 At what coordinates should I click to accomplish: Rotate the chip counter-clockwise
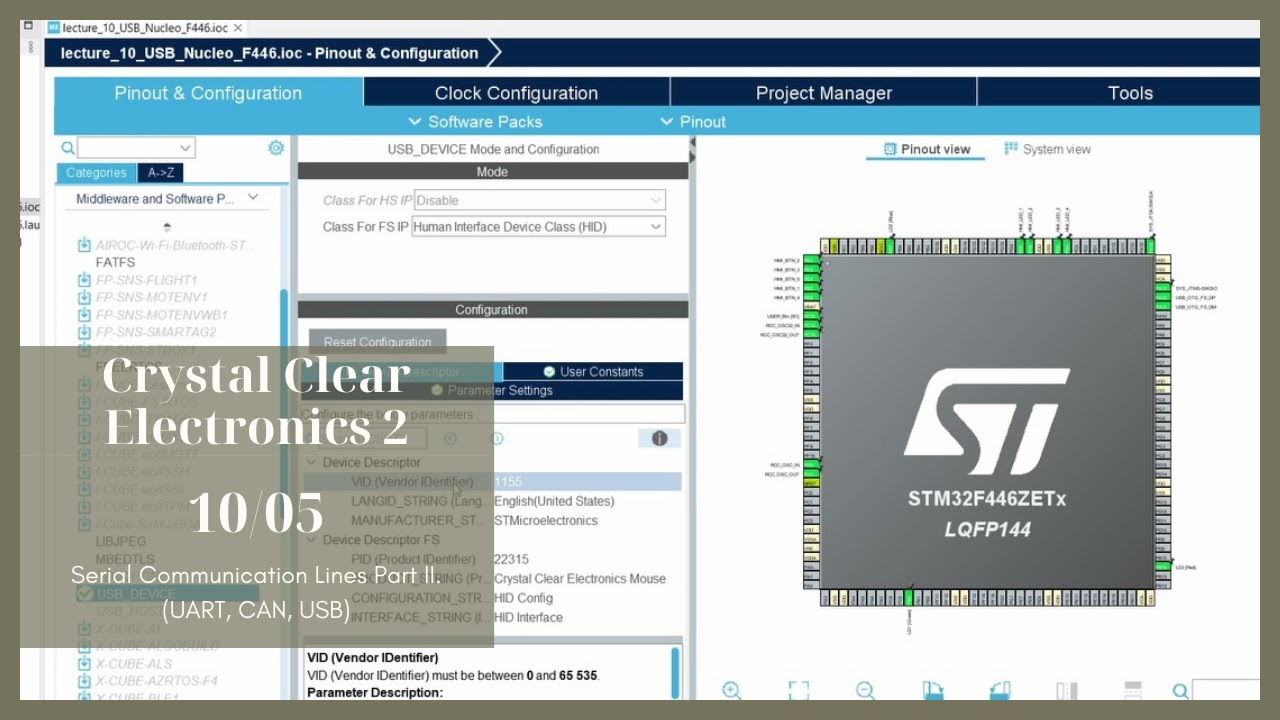[x=1000, y=691]
